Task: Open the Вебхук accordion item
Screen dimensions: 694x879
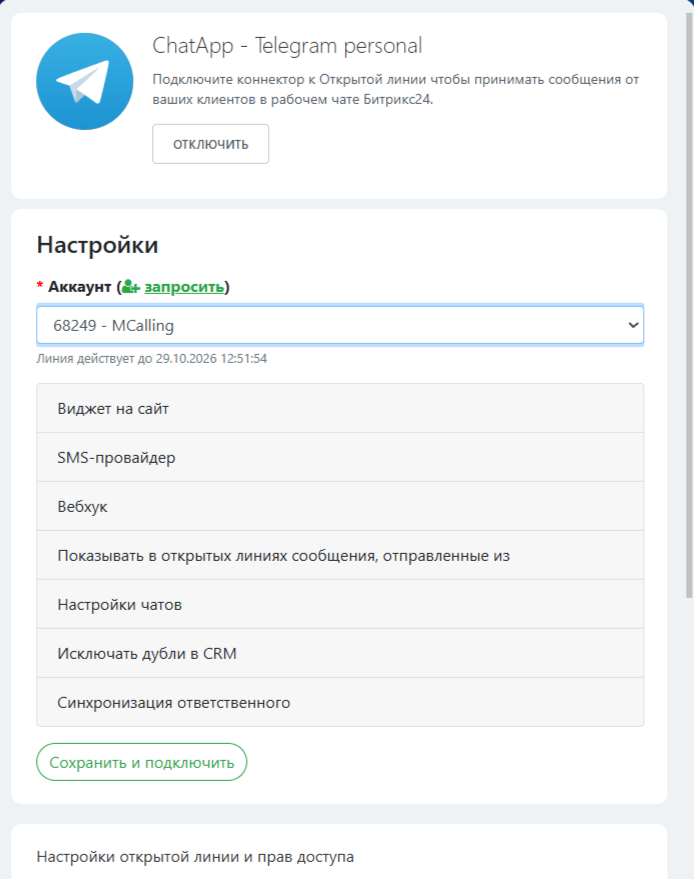Action: tap(340, 506)
